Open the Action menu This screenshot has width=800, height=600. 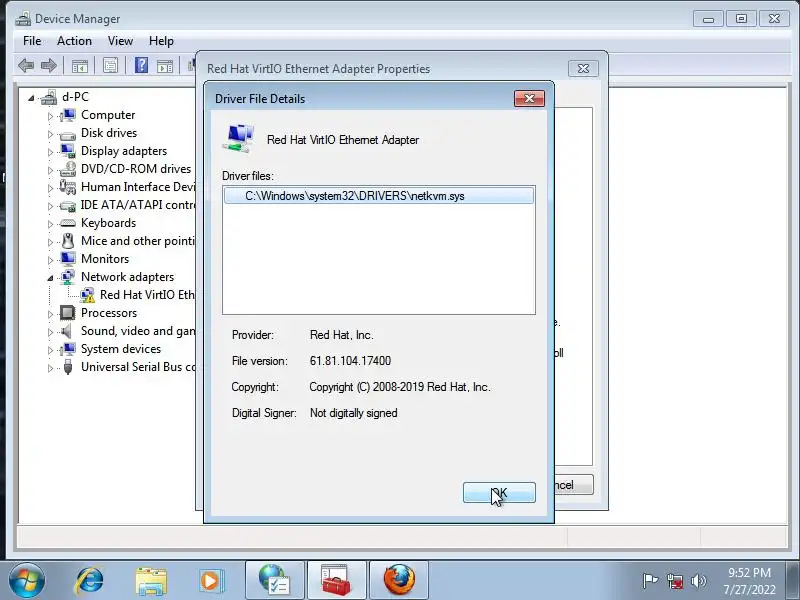pos(74,41)
